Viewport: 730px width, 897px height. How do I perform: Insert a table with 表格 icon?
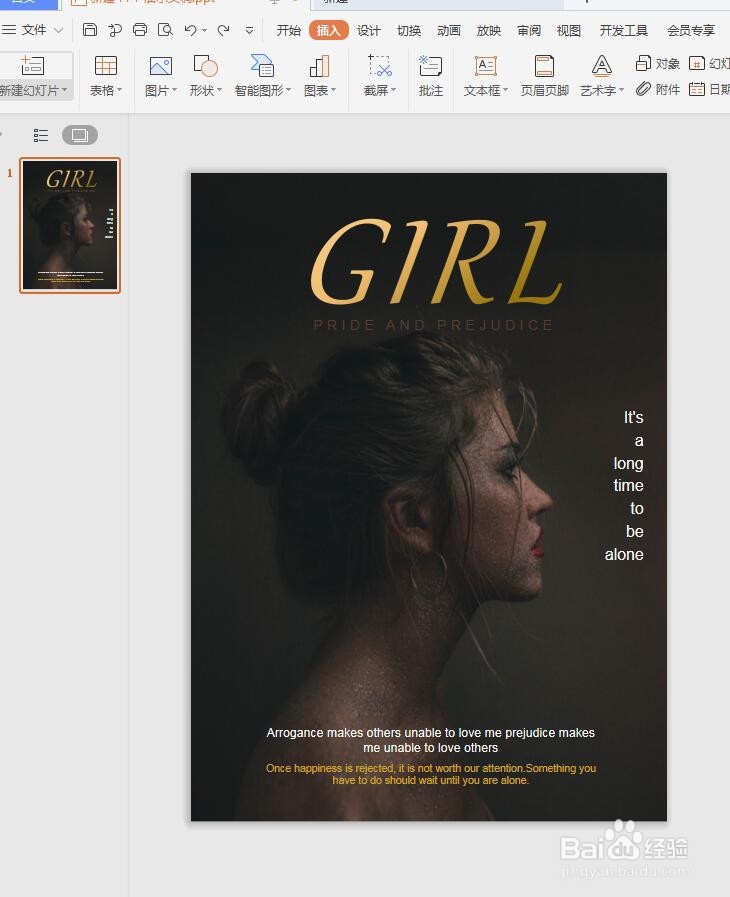[x=106, y=66]
